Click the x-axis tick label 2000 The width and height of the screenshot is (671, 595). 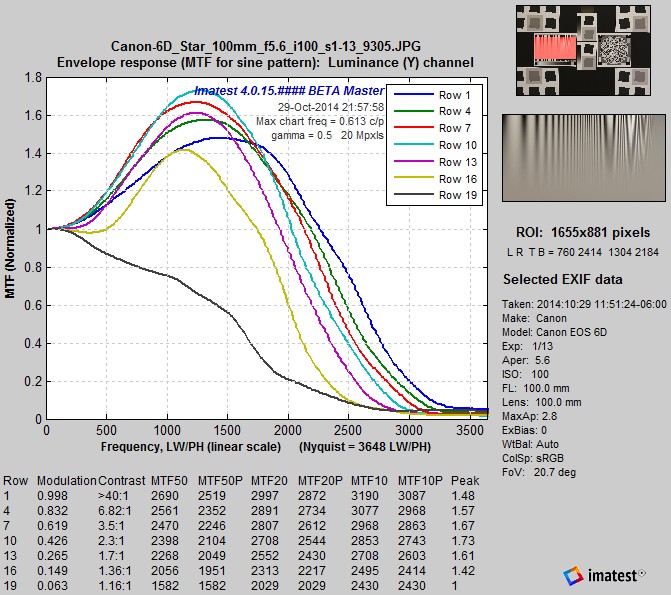(288, 430)
